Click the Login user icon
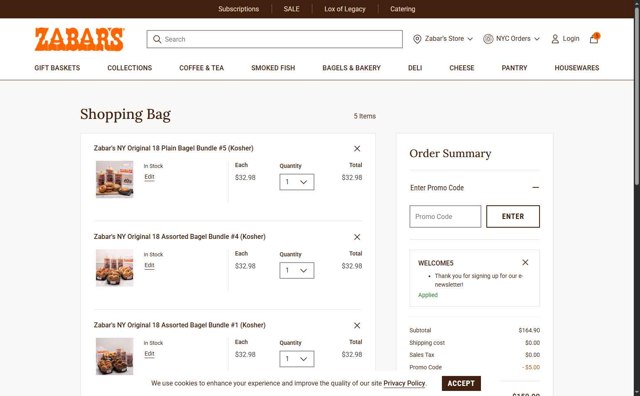 point(555,39)
